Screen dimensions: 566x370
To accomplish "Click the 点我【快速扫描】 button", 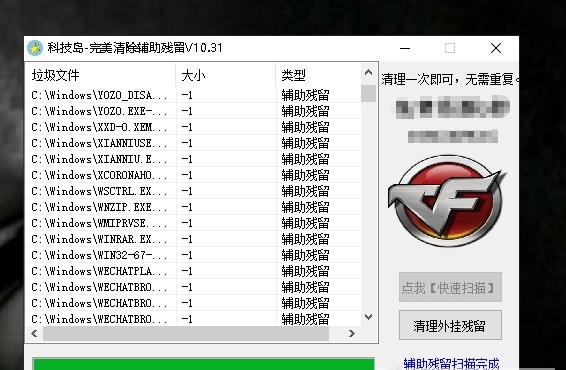I will point(450,287).
